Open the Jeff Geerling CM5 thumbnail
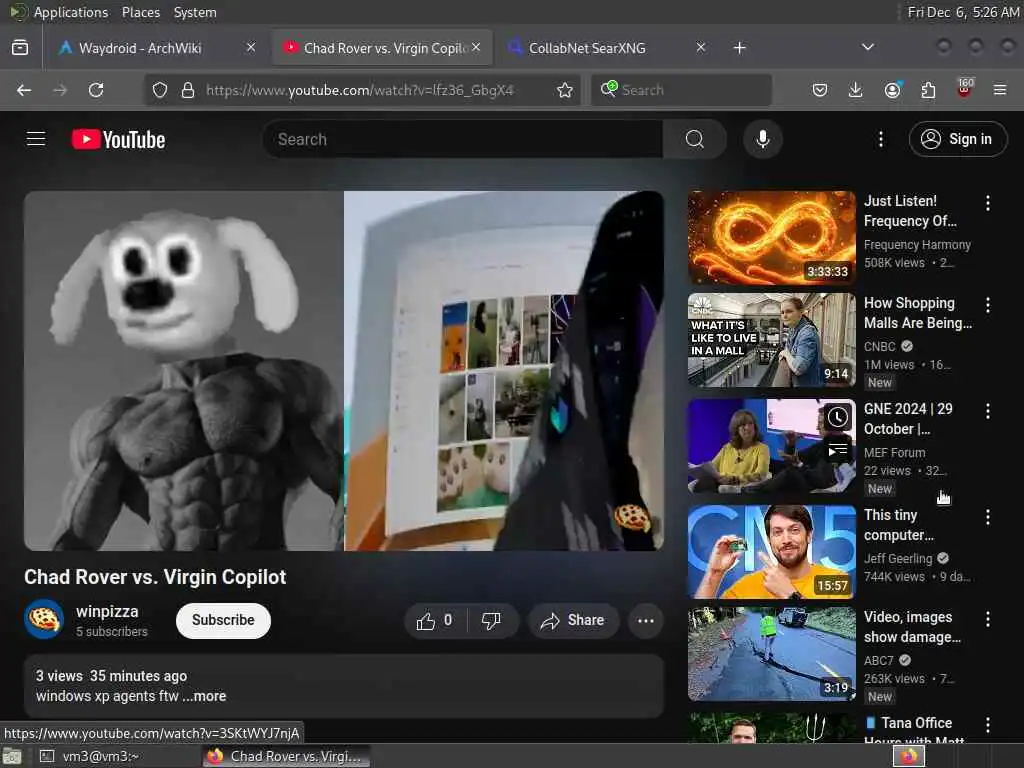 coord(771,552)
